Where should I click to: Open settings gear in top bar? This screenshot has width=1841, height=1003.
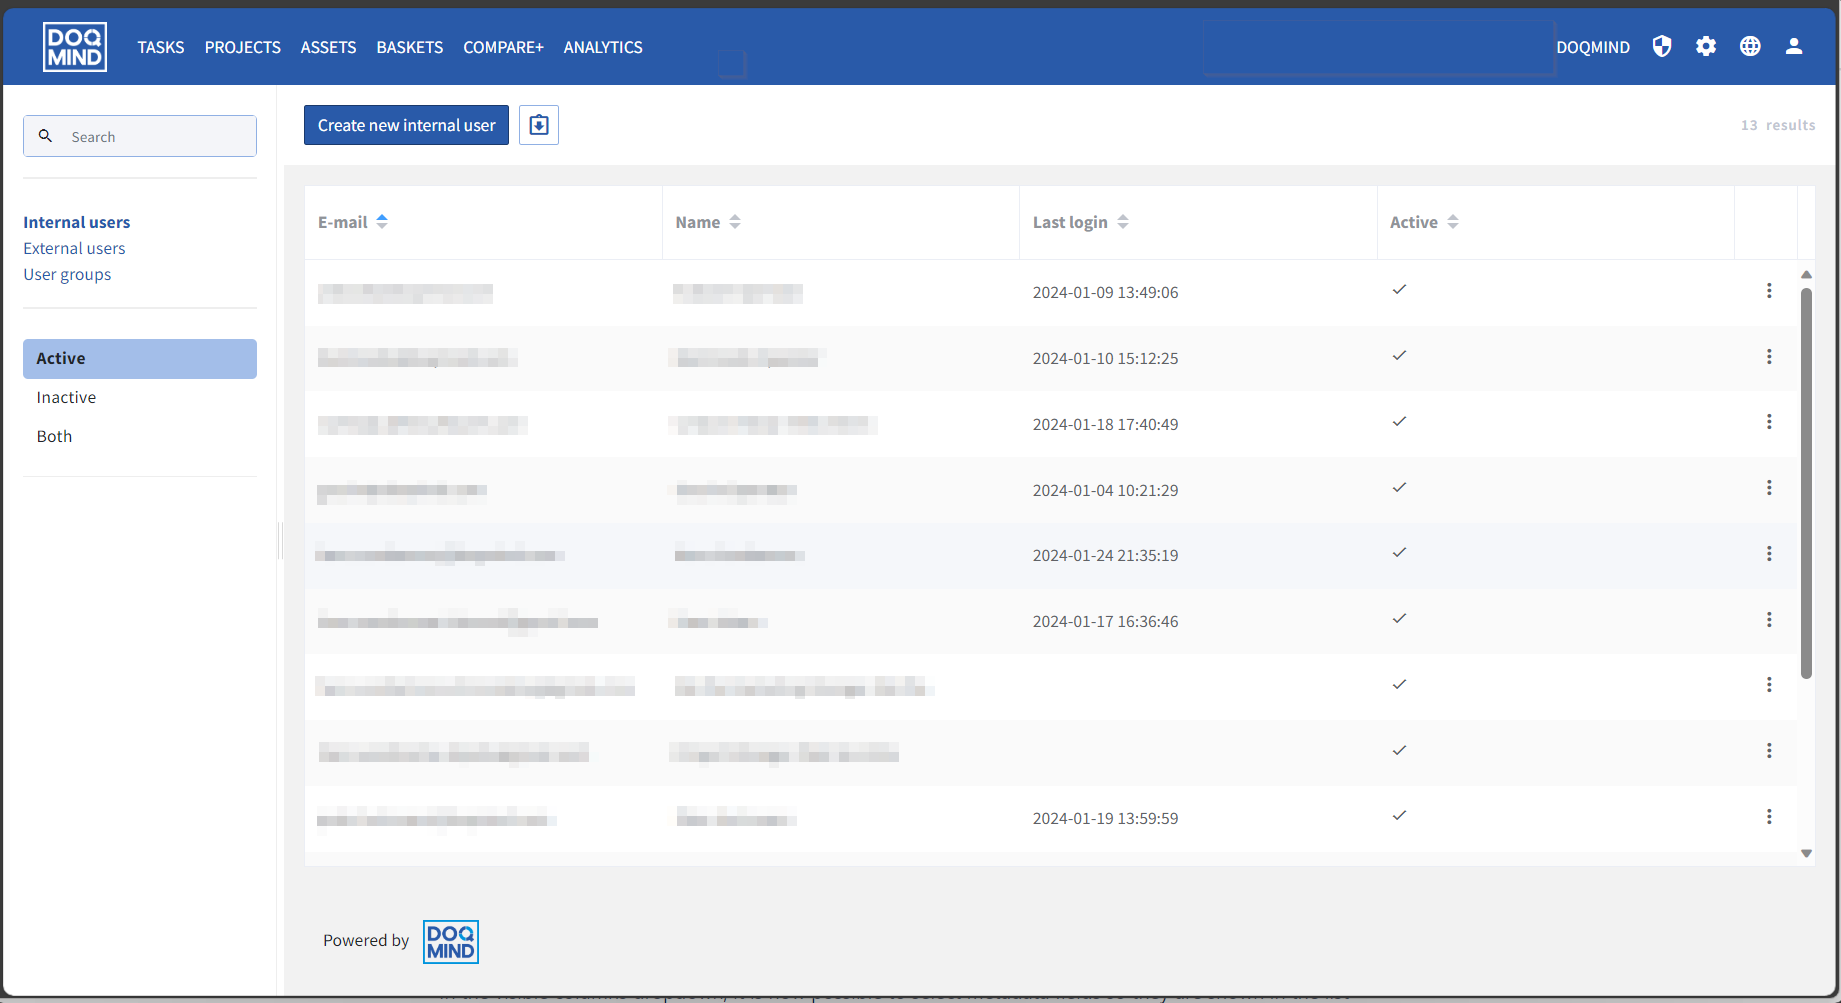tap(1706, 46)
